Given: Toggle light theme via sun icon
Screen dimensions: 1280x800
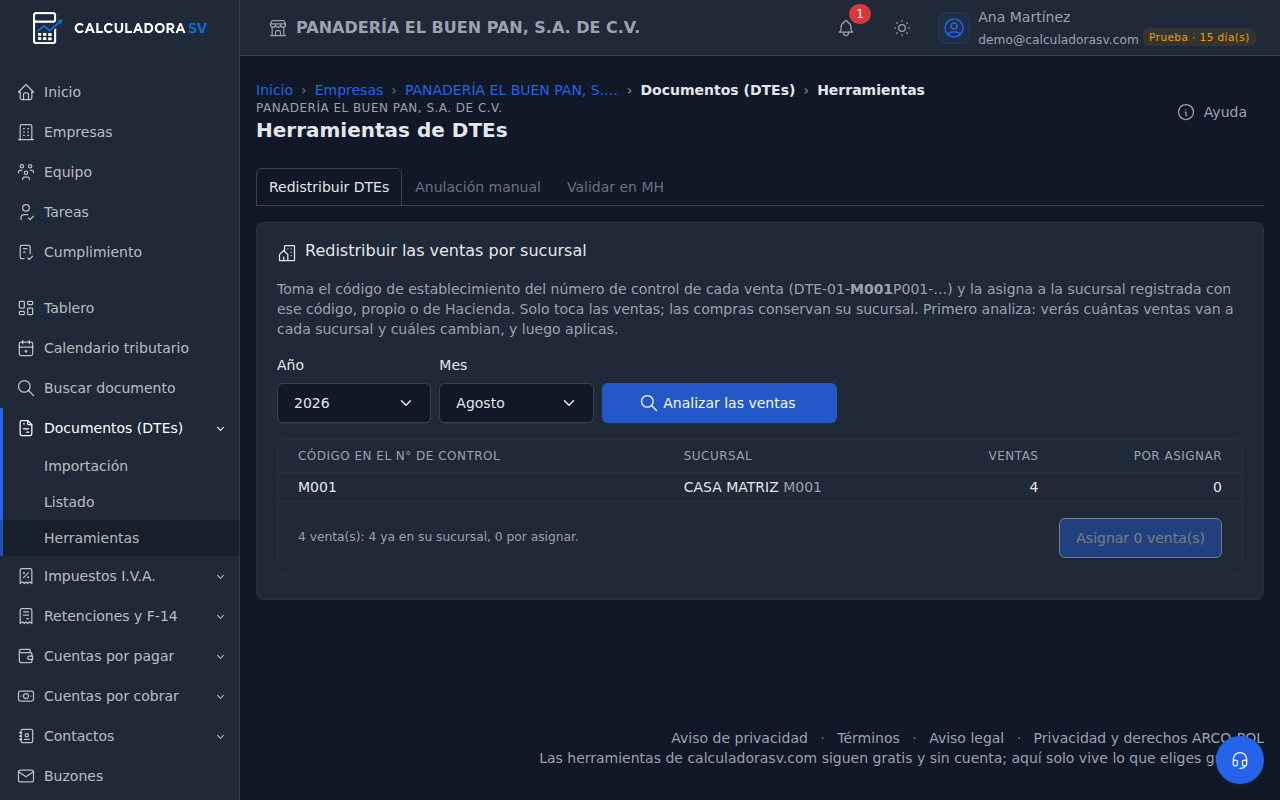Looking at the screenshot, I should pyautogui.click(x=902, y=28).
